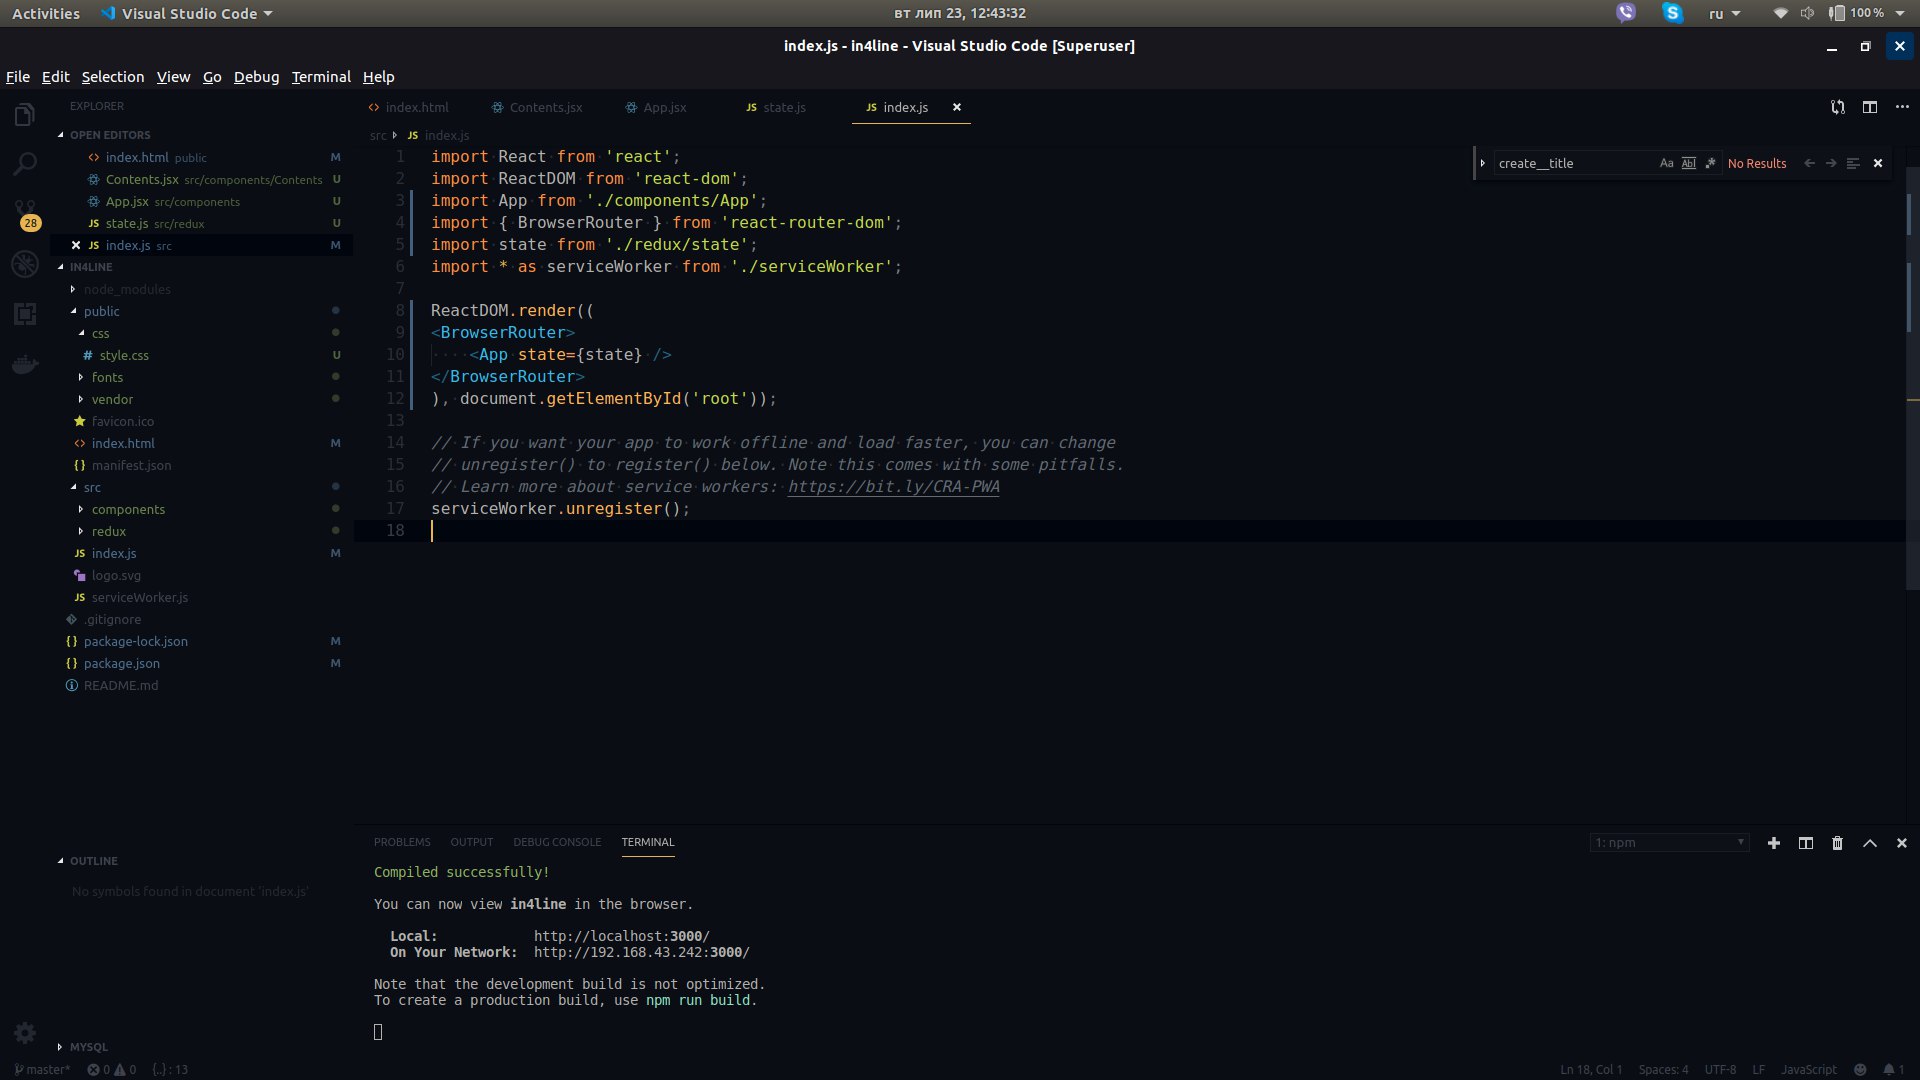Split the editor right
The width and height of the screenshot is (1920, 1080).
pos(1869,107)
